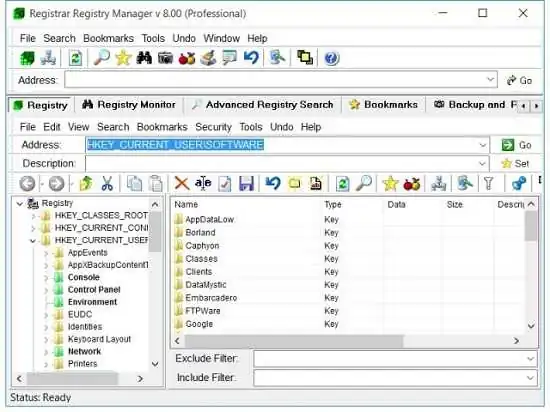Image resolution: width=550 pixels, height=412 pixels.
Task: Click the speech bubble comment toolbar icon
Action: (229, 58)
